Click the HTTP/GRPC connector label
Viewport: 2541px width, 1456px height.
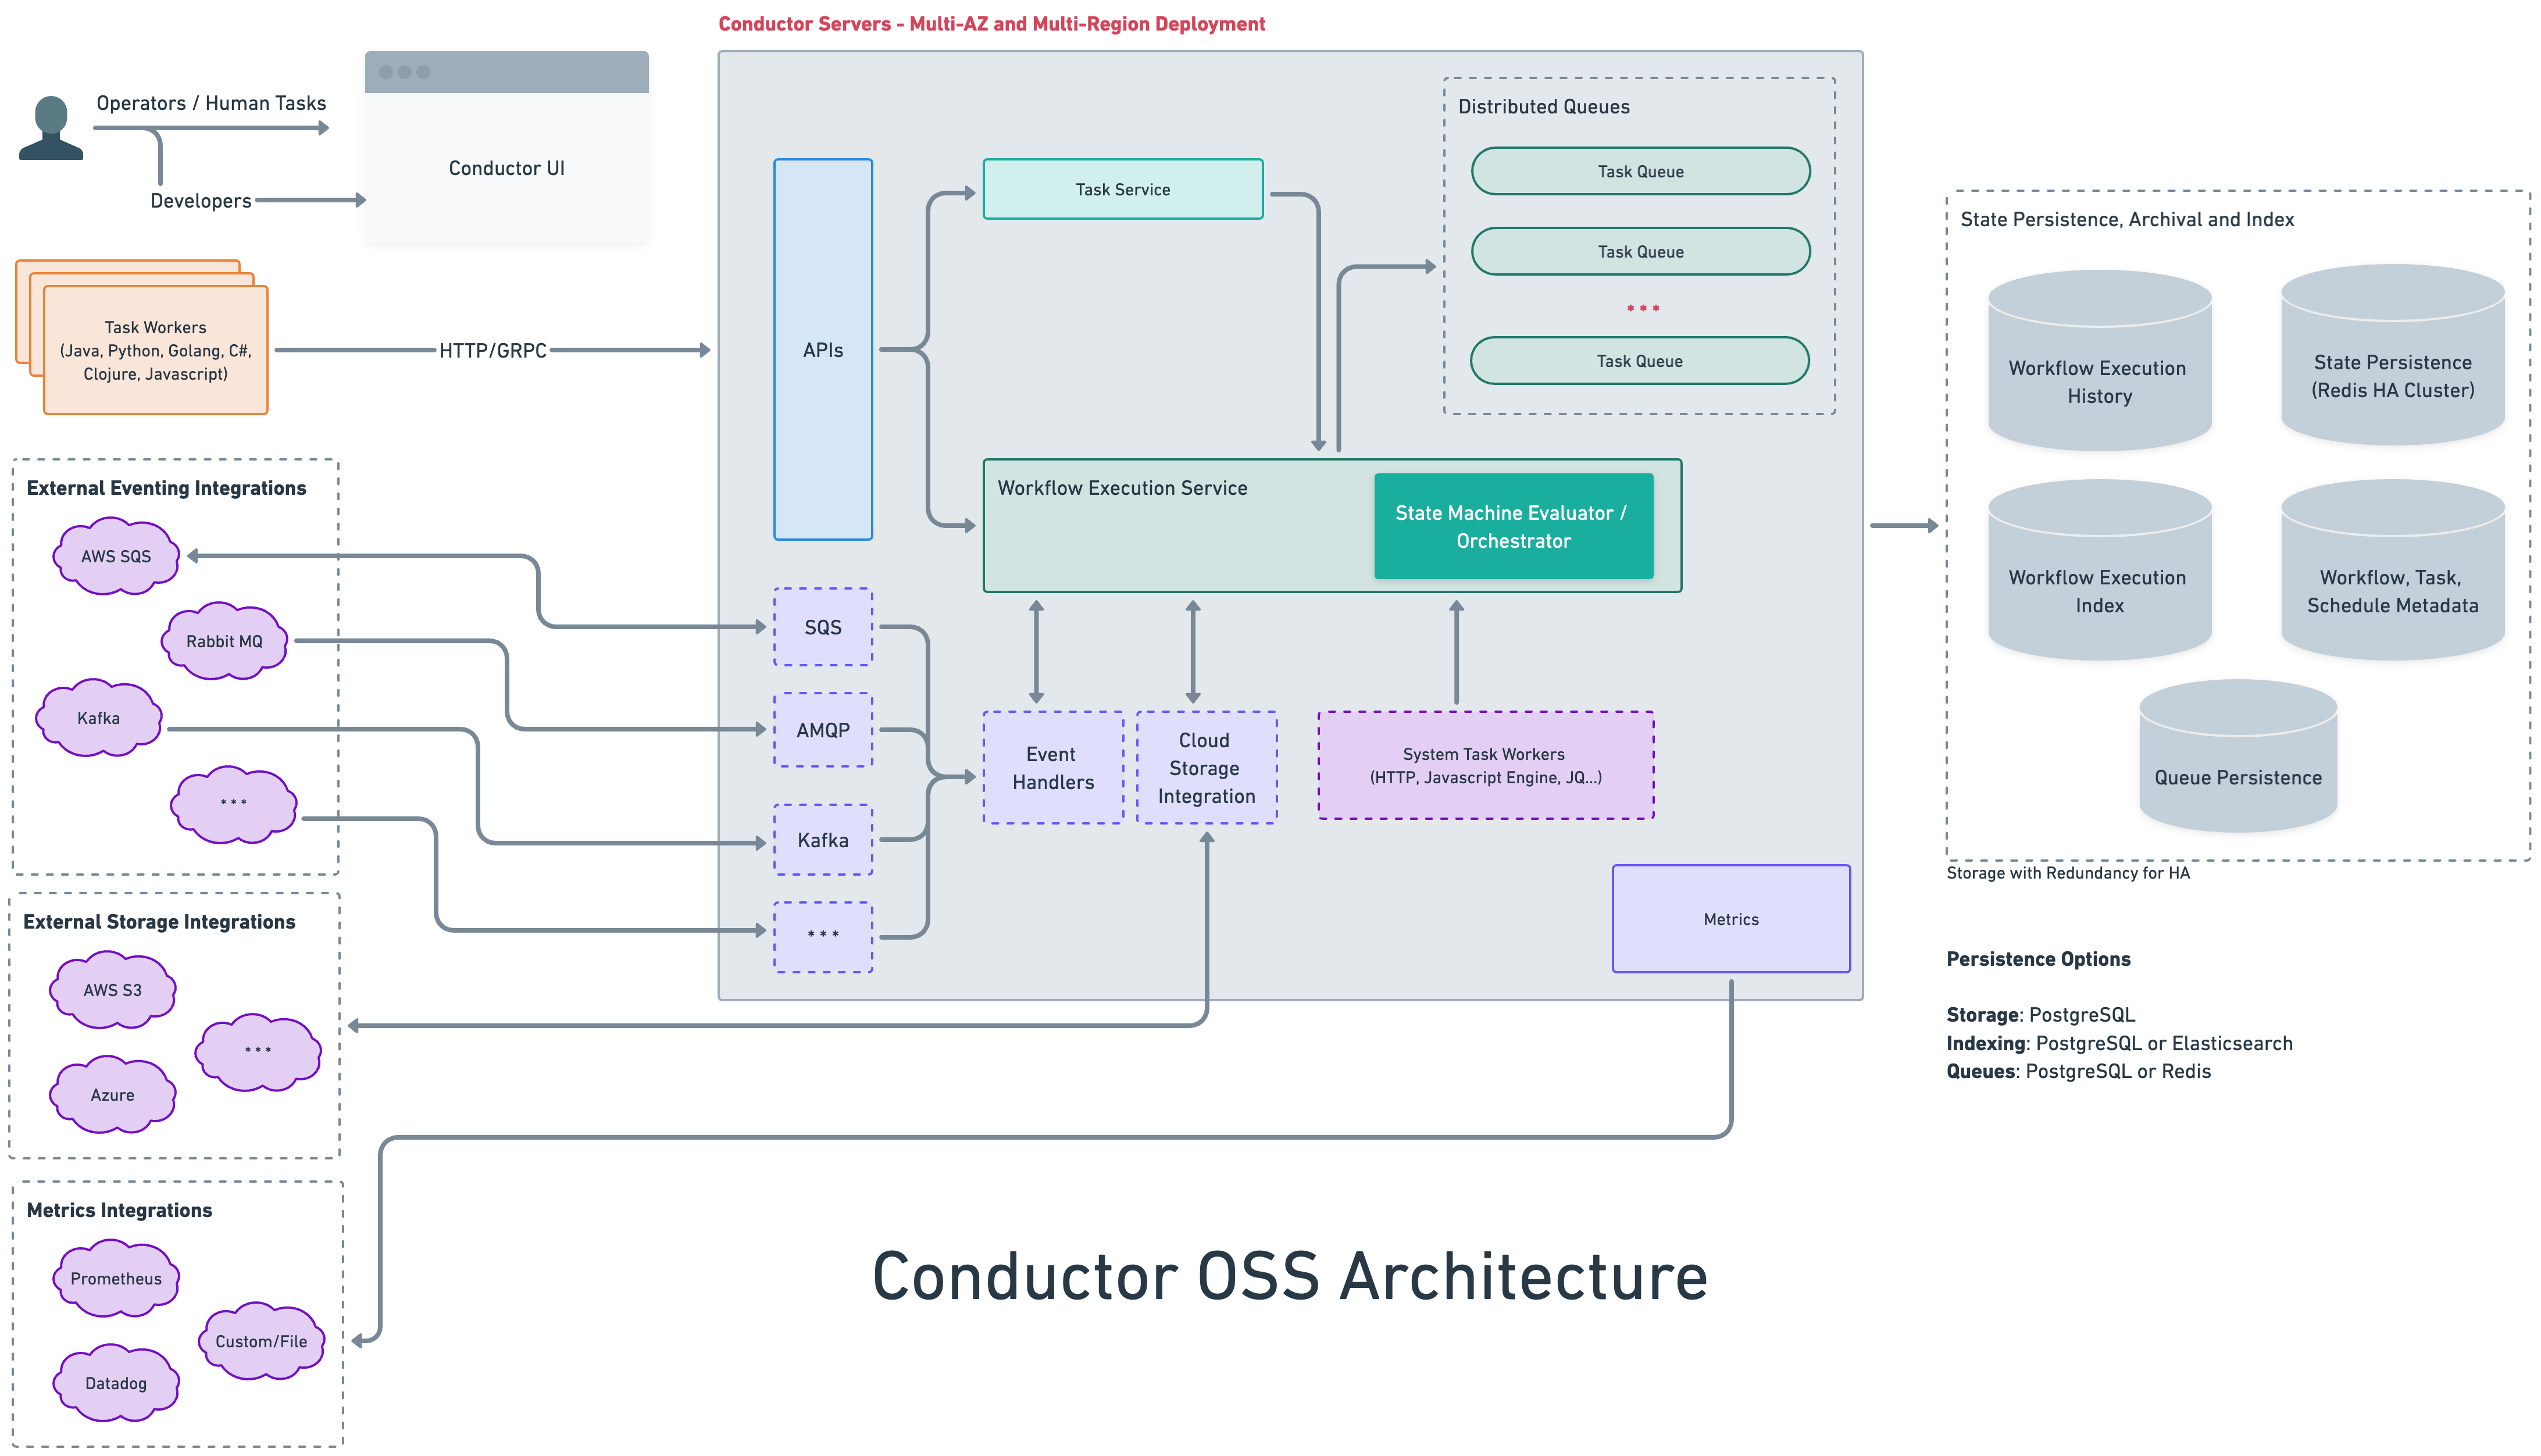pyautogui.click(x=492, y=350)
